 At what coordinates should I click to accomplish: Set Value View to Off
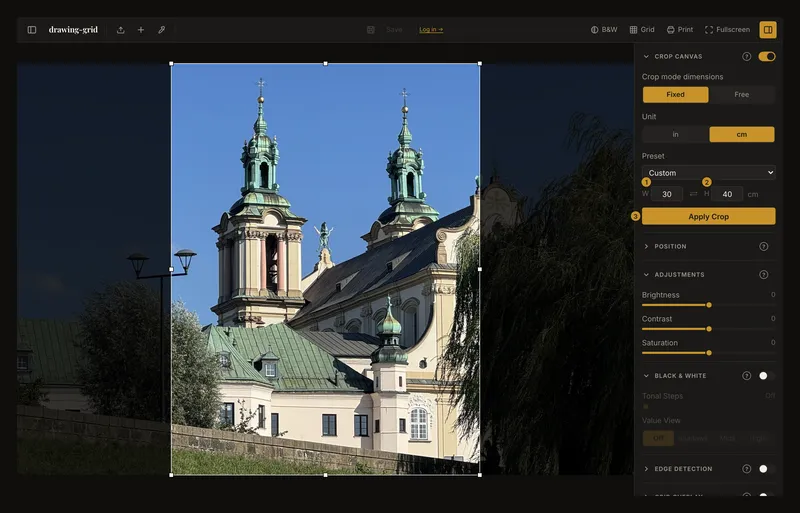click(x=658, y=438)
